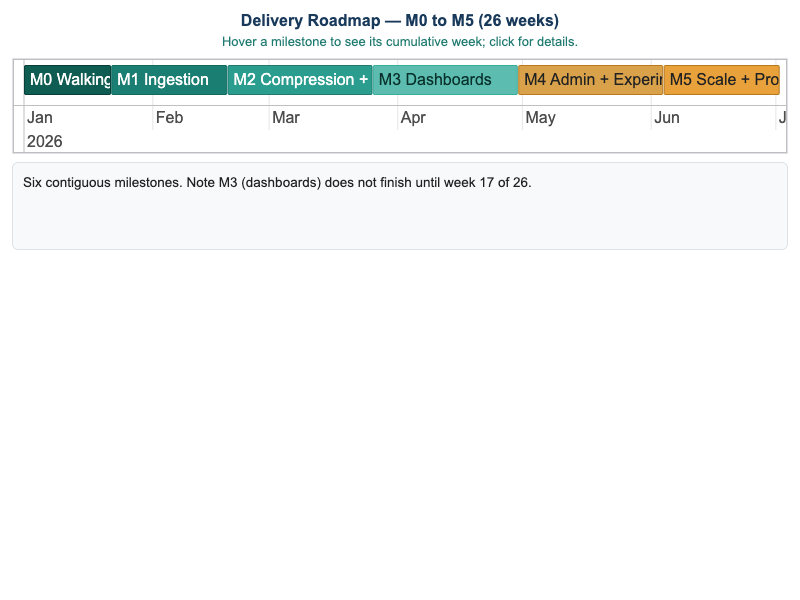Open the M1 Ingestion milestone details

tap(169, 80)
